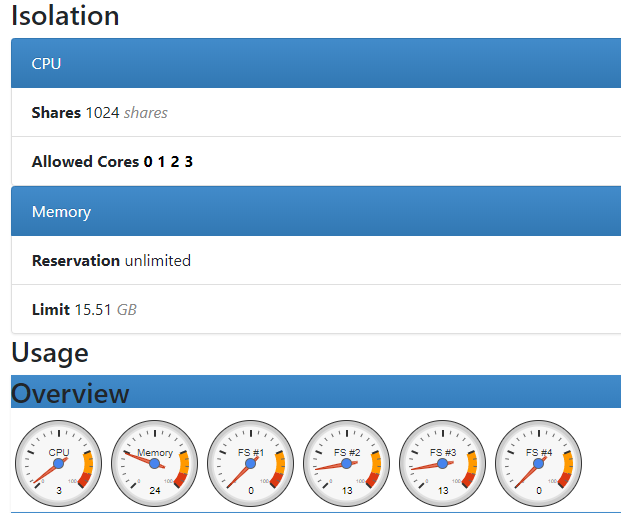Click the value 3 on CPU gauge
The image size is (621, 513).
click(x=59, y=491)
